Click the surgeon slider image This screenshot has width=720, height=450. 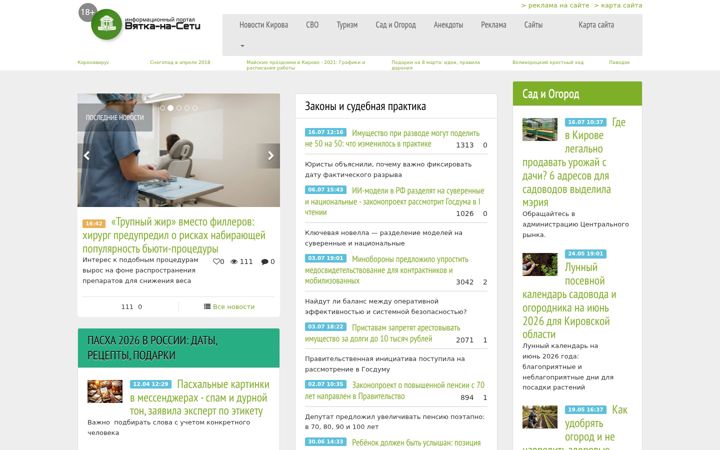179,150
